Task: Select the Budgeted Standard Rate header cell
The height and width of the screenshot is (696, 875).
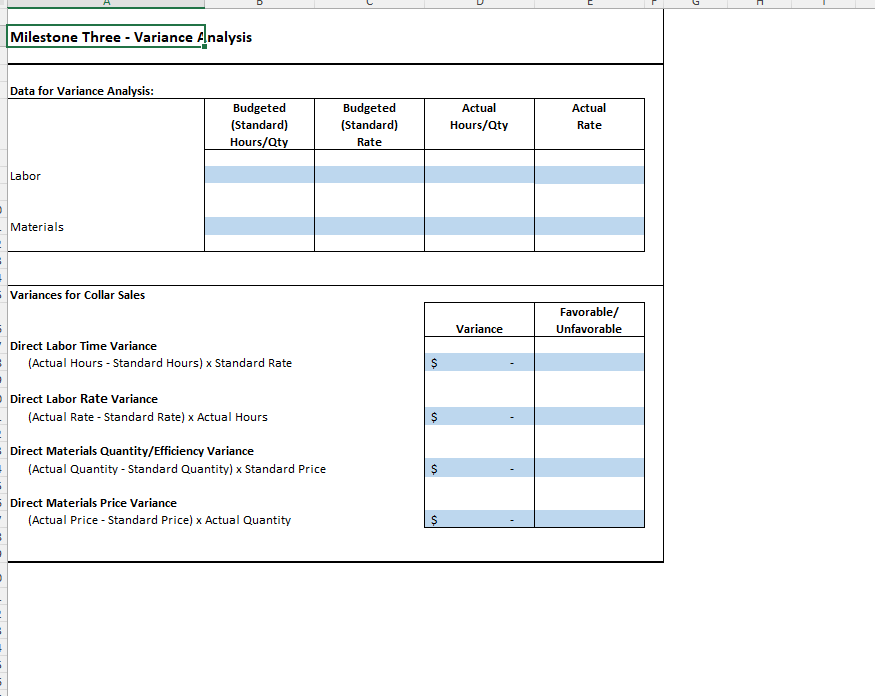Action: (x=369, y=124)
